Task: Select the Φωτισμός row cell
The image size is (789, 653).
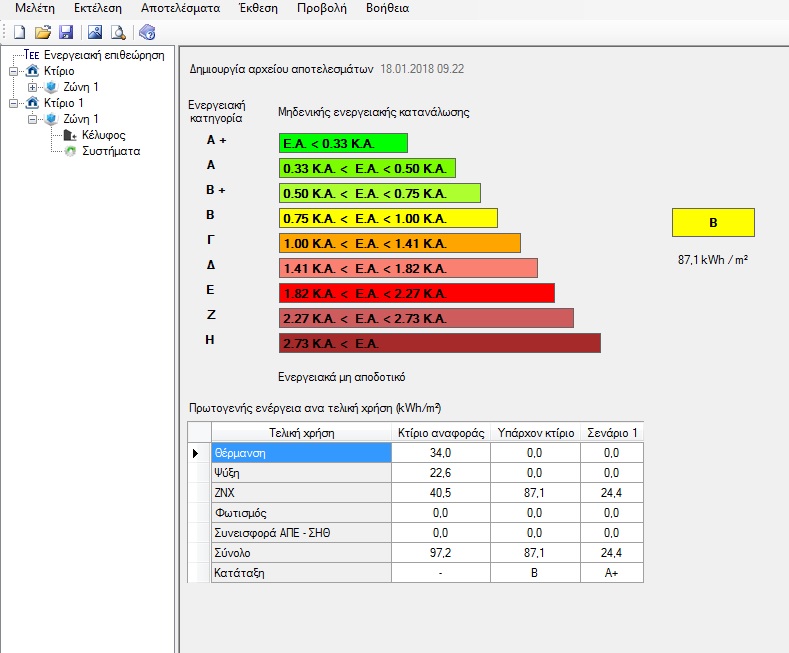Action: pos(301,513)
